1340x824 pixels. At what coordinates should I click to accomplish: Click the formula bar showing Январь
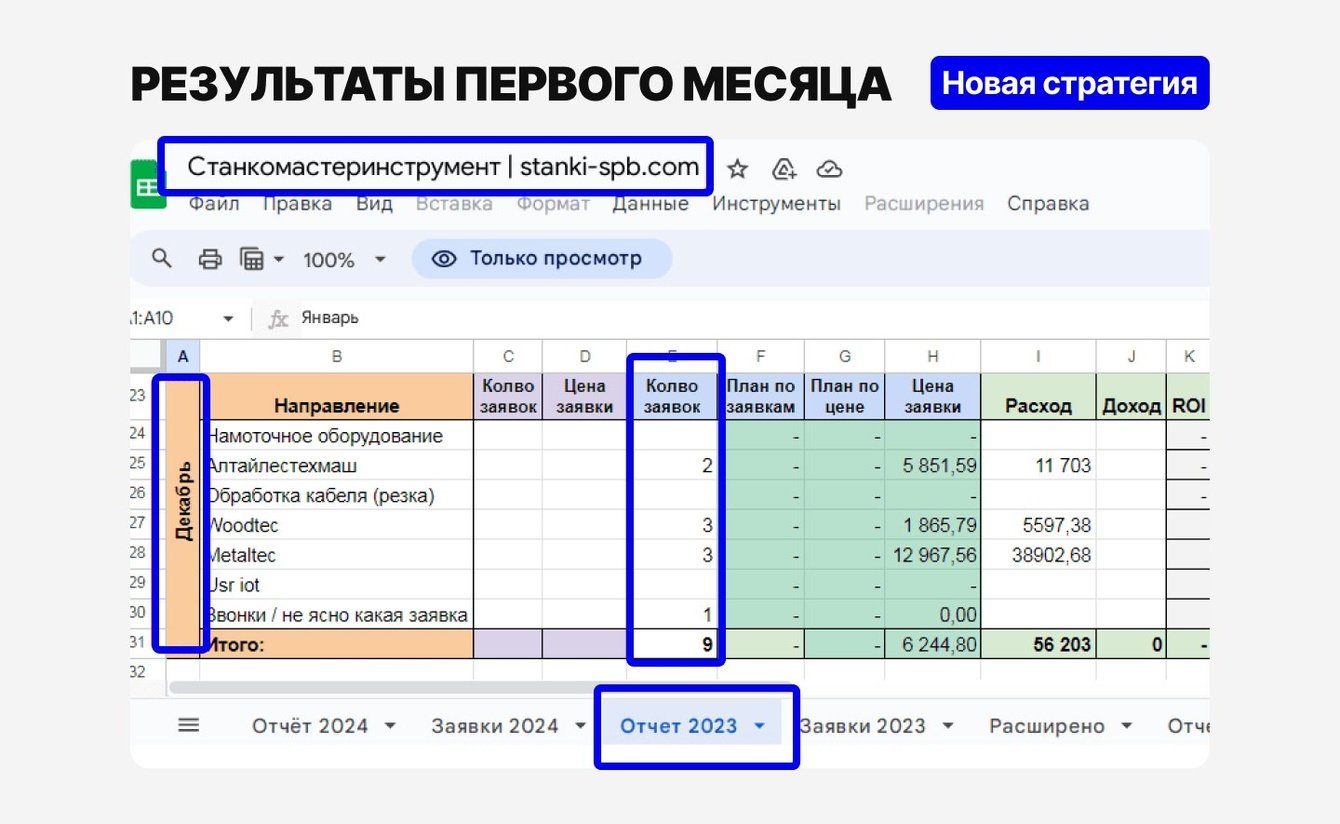(x=330, y=318)
